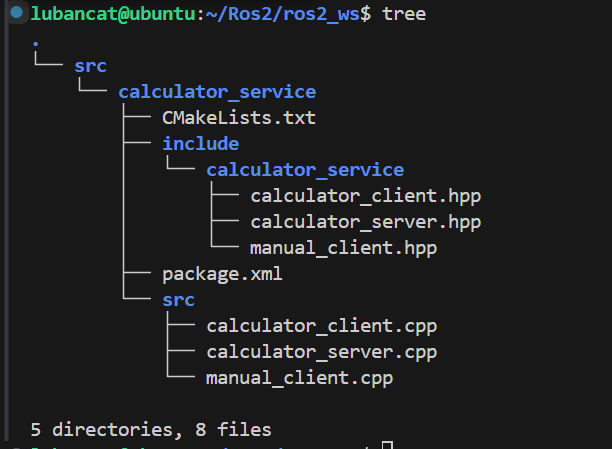Click calculator_service directory under include

(x=305, y=170)
